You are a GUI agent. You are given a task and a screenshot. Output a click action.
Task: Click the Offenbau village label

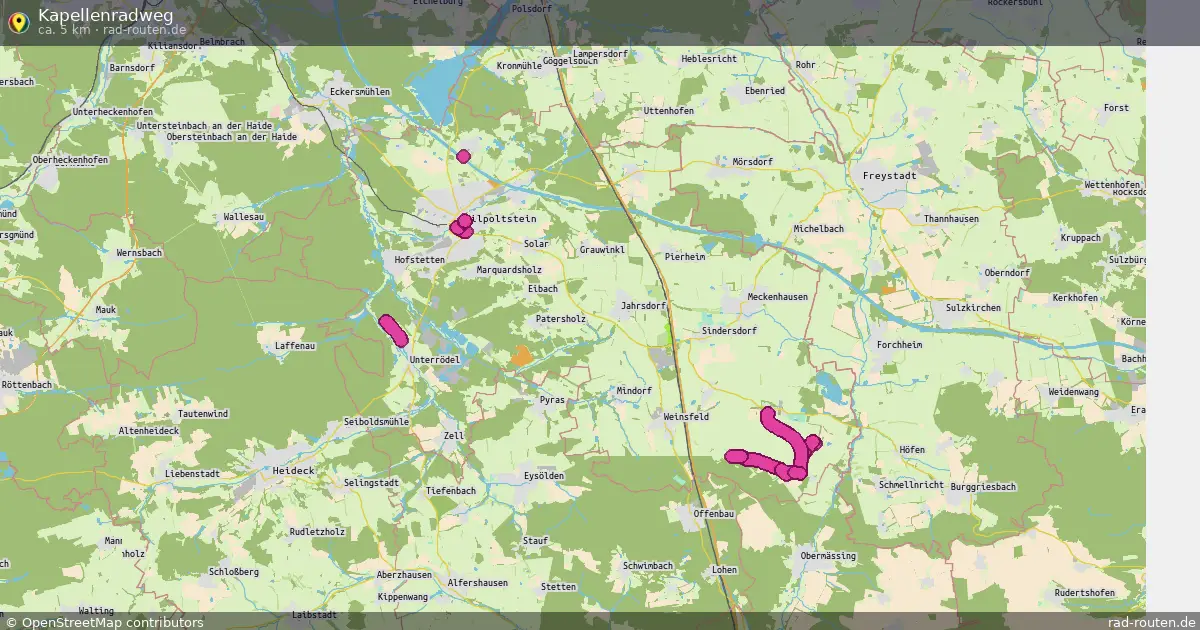(x=714, y=513)
